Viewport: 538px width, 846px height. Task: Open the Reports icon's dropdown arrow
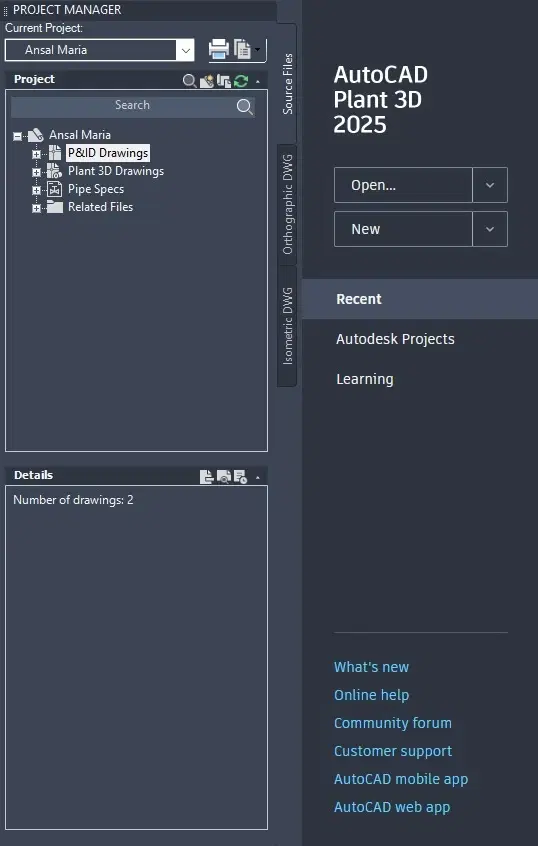click(257, 50)
